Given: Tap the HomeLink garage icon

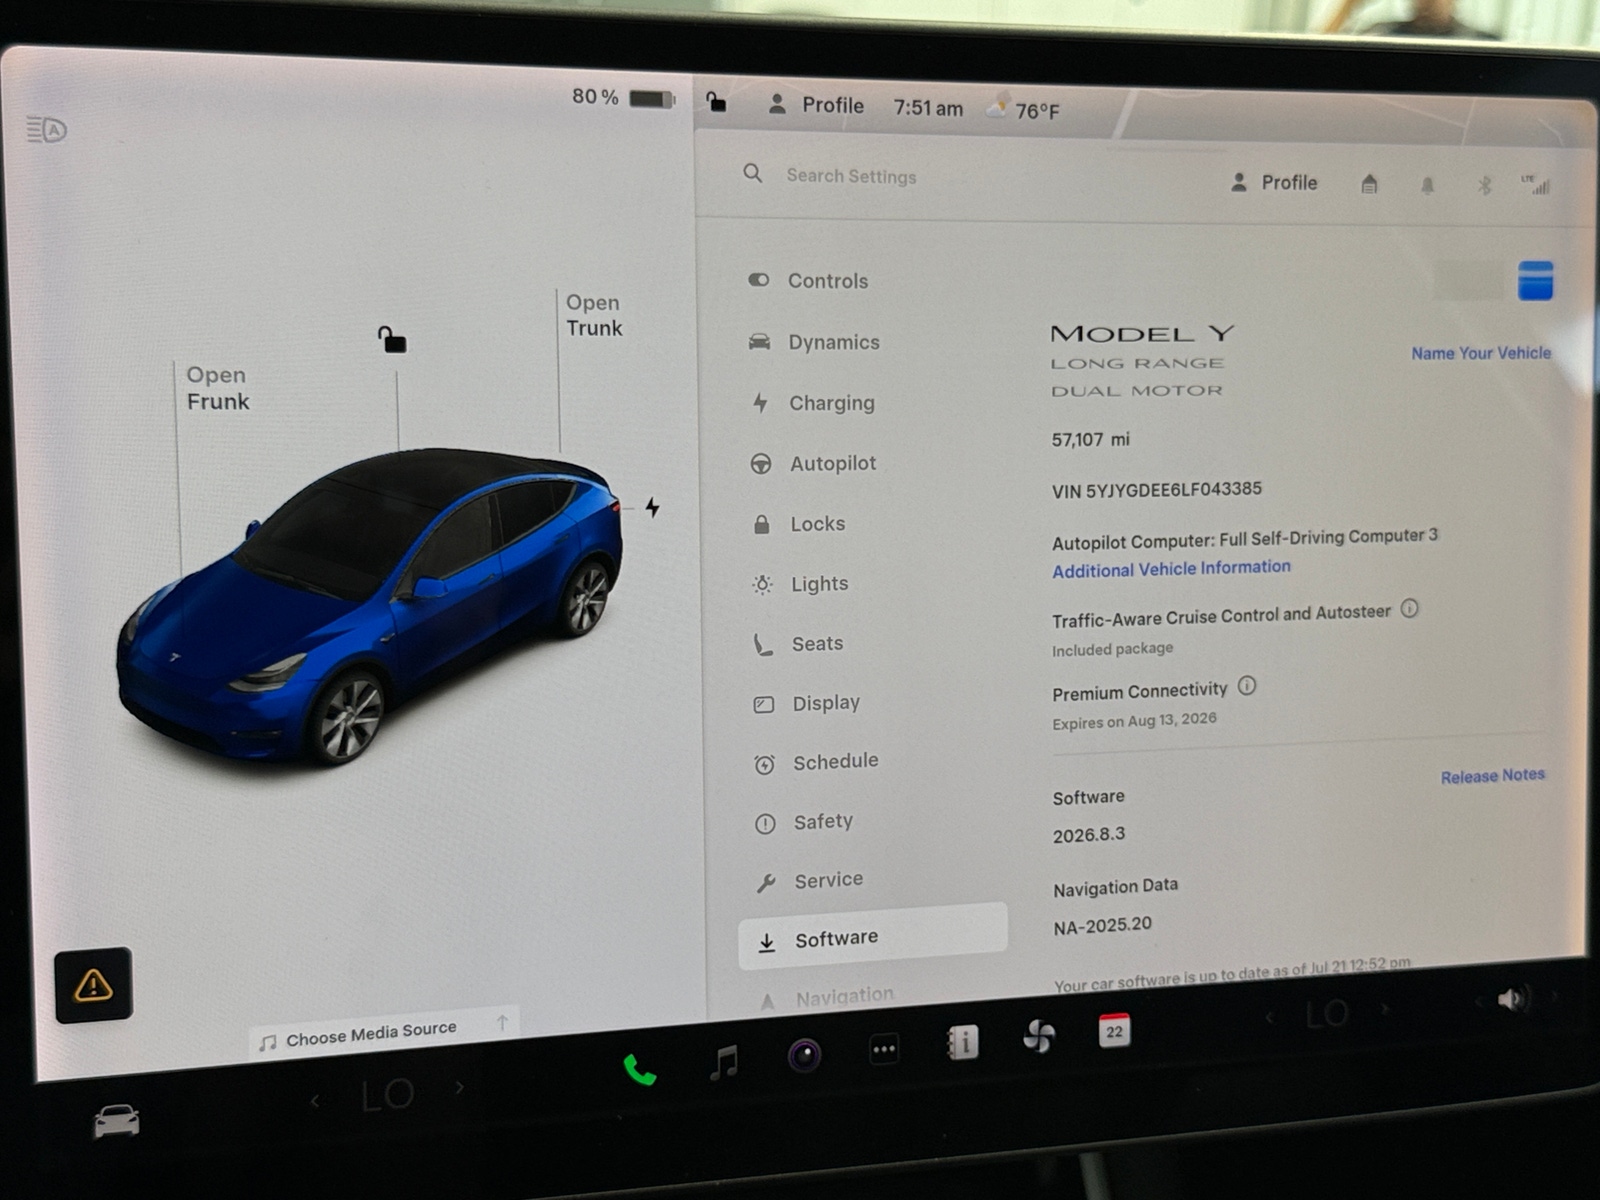Looking at the screenshot, I should coord(1369,184).
